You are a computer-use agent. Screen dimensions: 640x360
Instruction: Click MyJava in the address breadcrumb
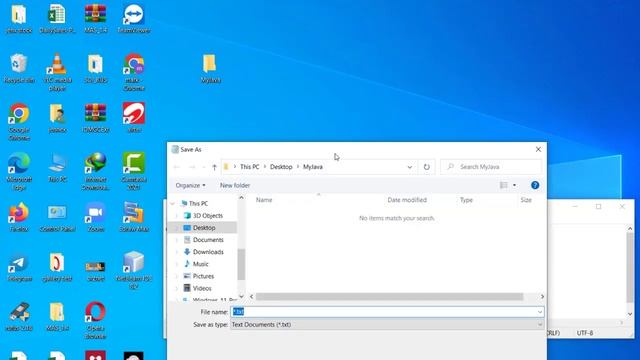pyautogui.click(x=313, y=167)
